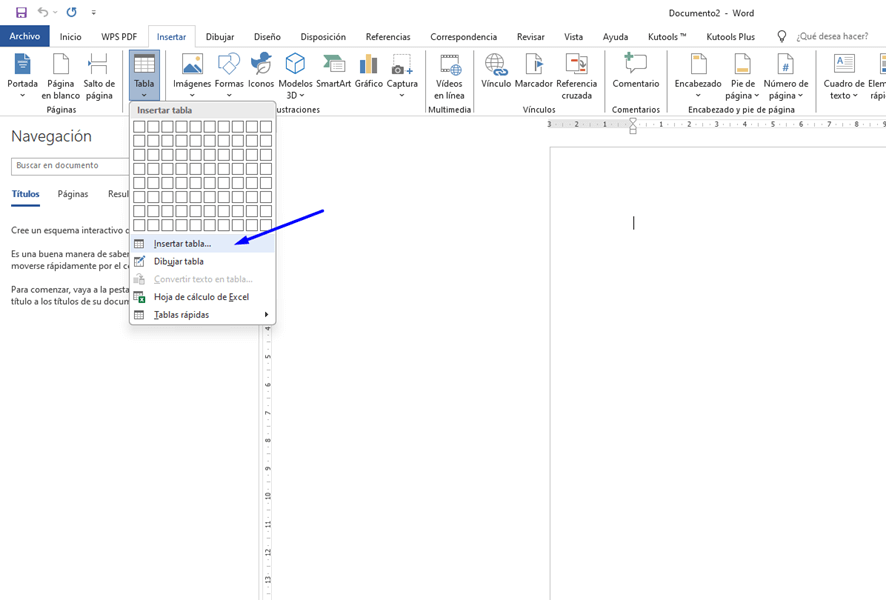The height and width of the screenshot is (600, 886).
Task: Open the Tablas rápidas submenu
Action: [x=182, y=314]
